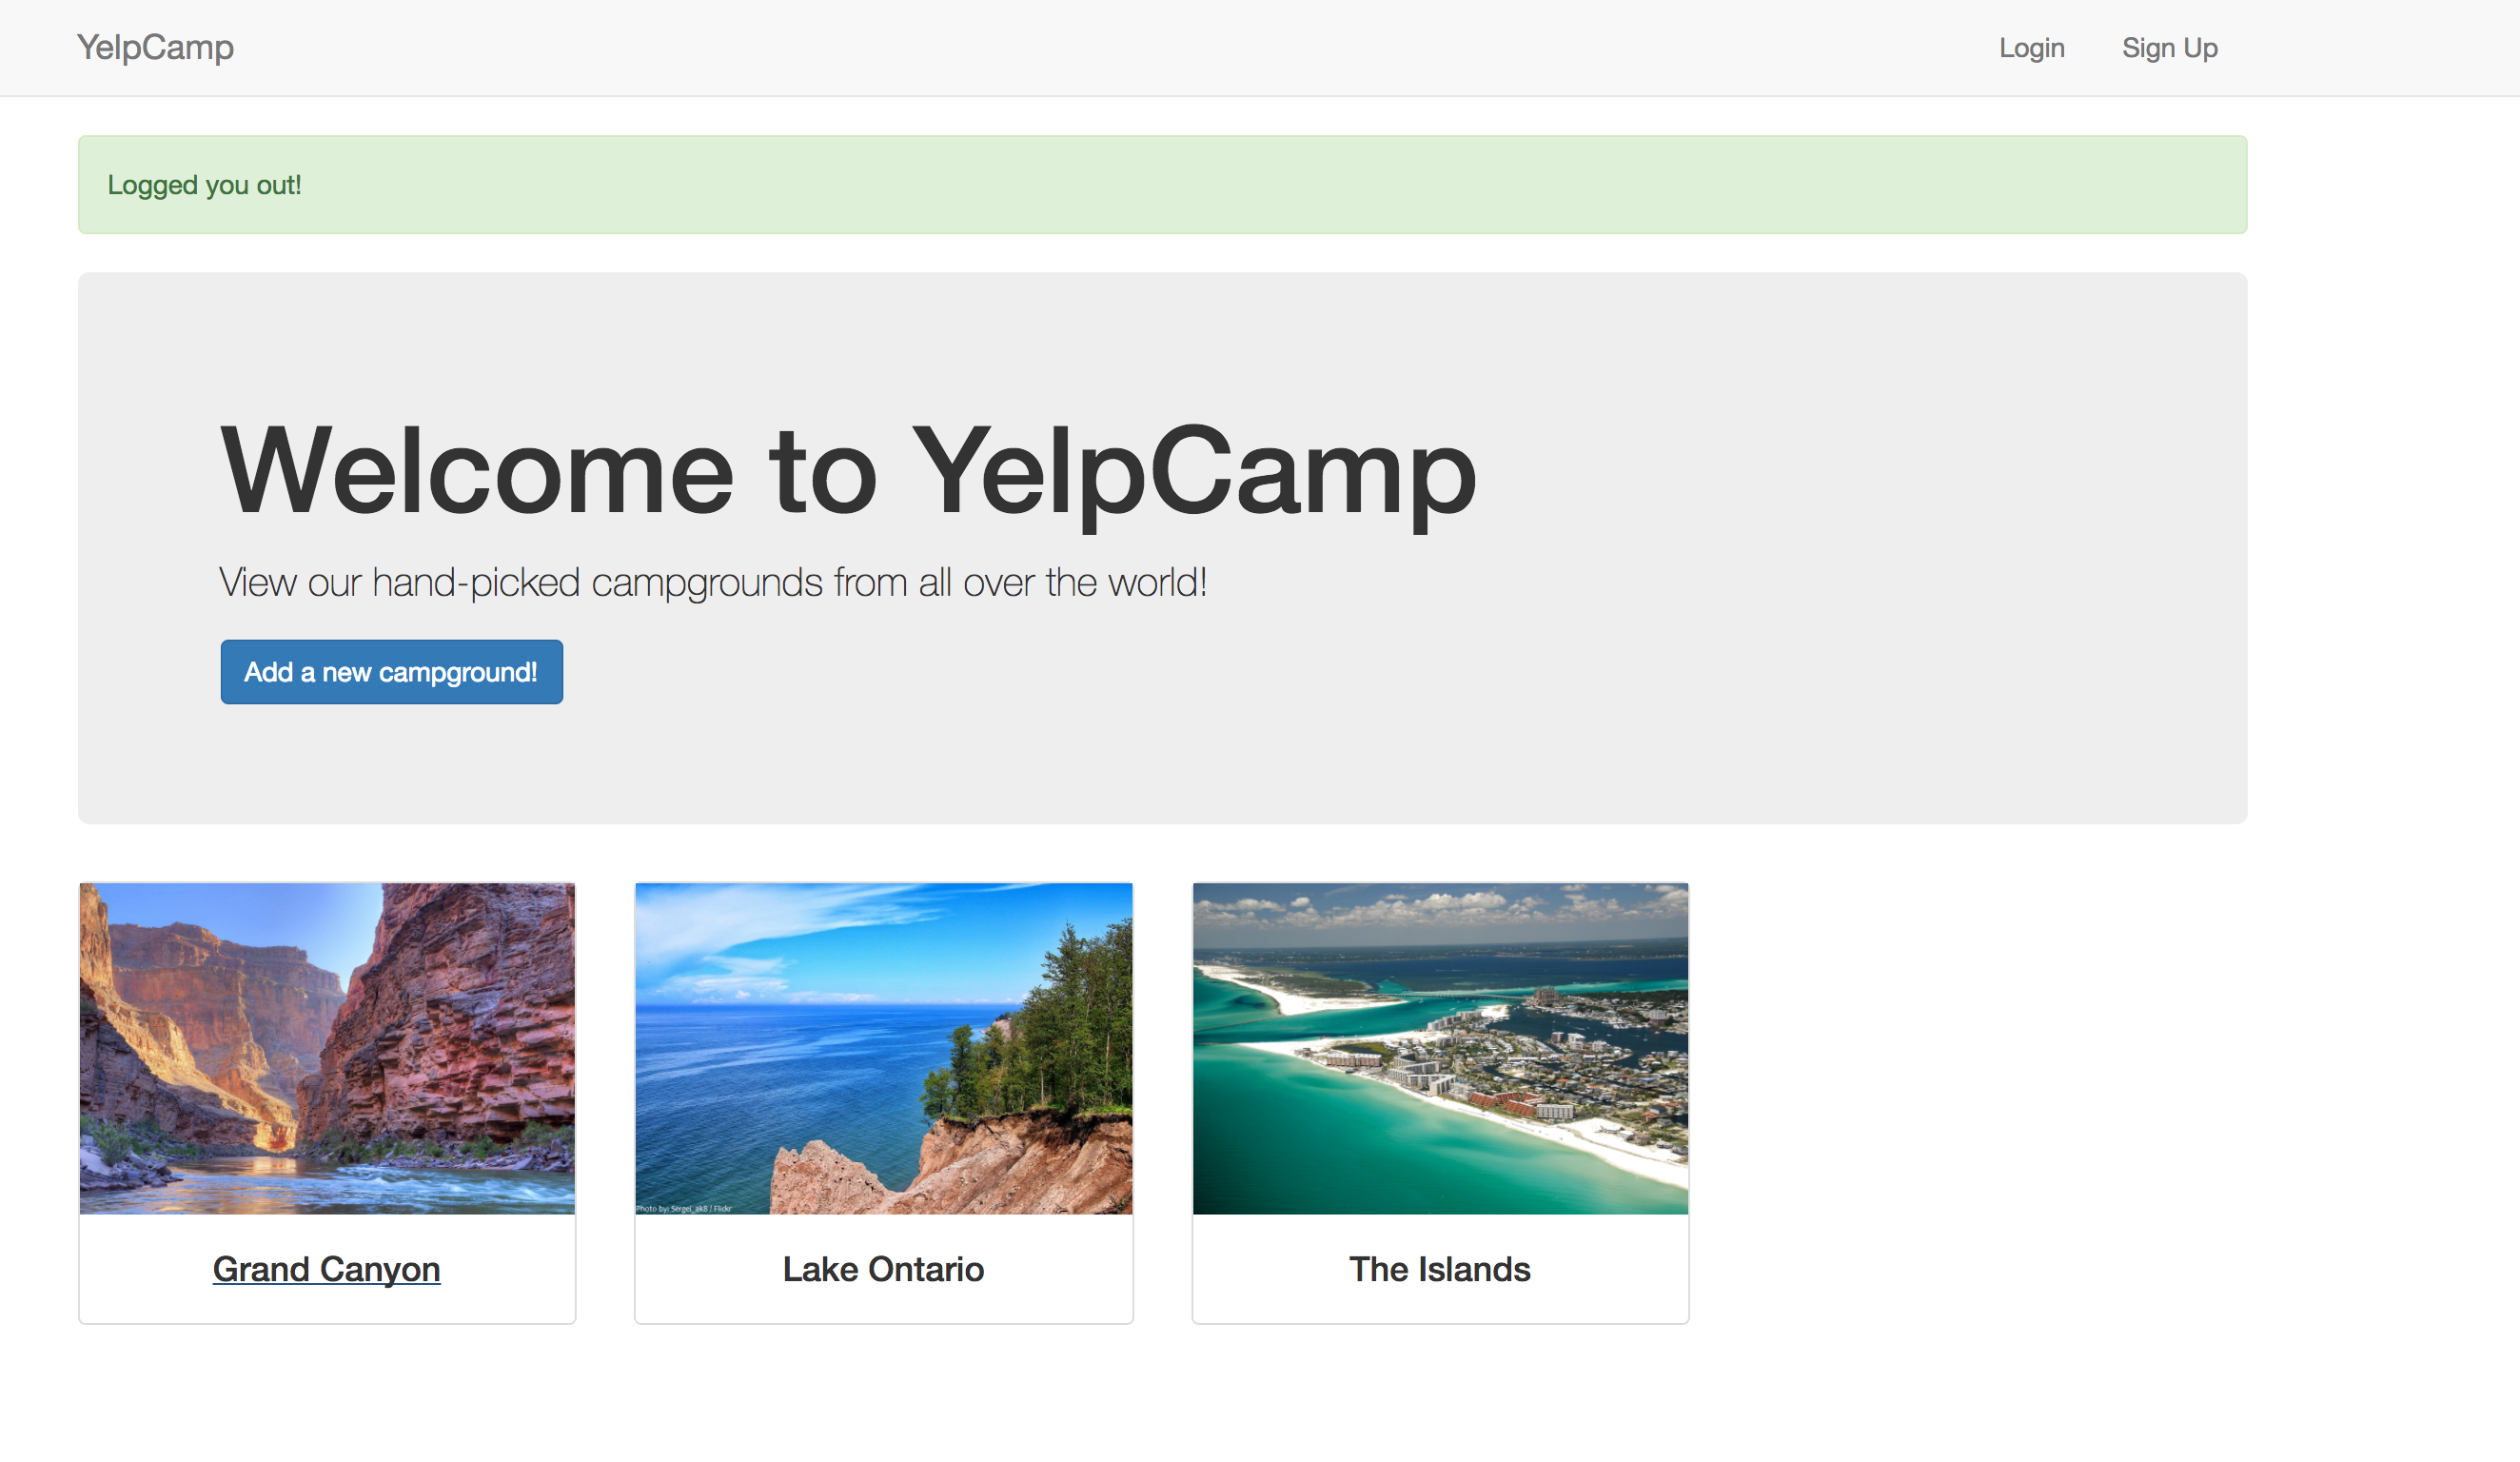Open the Lake Ontario title

click(883, 1269)
